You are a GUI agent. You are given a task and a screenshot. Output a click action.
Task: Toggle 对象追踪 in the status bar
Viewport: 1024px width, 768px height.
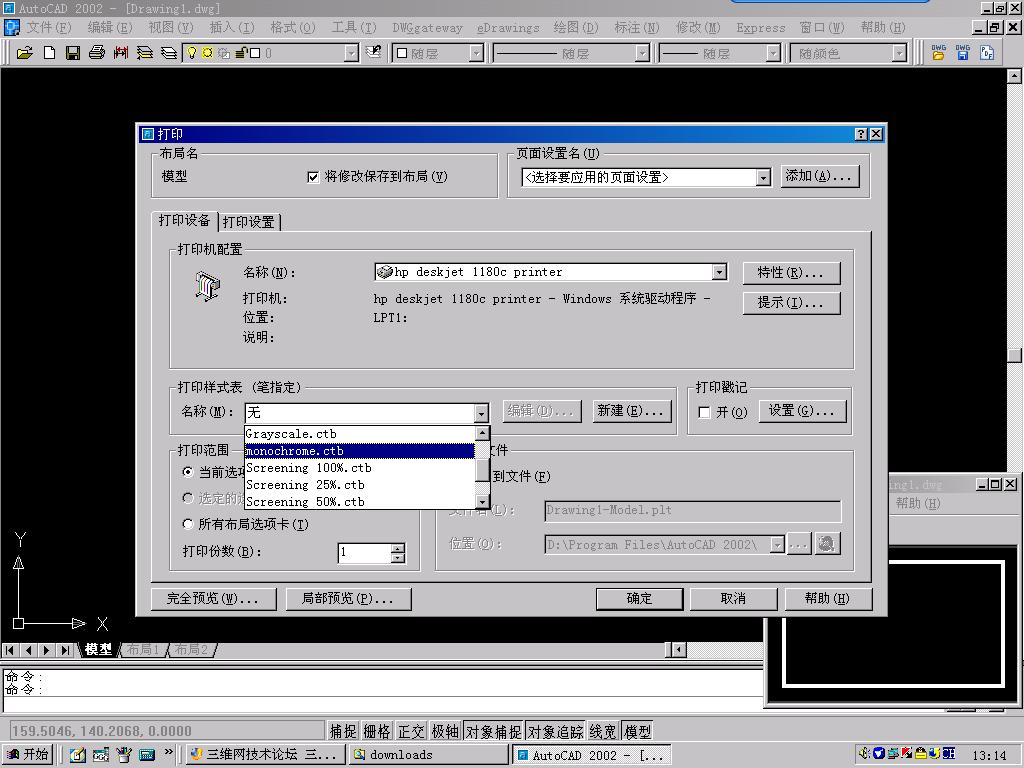555,731
